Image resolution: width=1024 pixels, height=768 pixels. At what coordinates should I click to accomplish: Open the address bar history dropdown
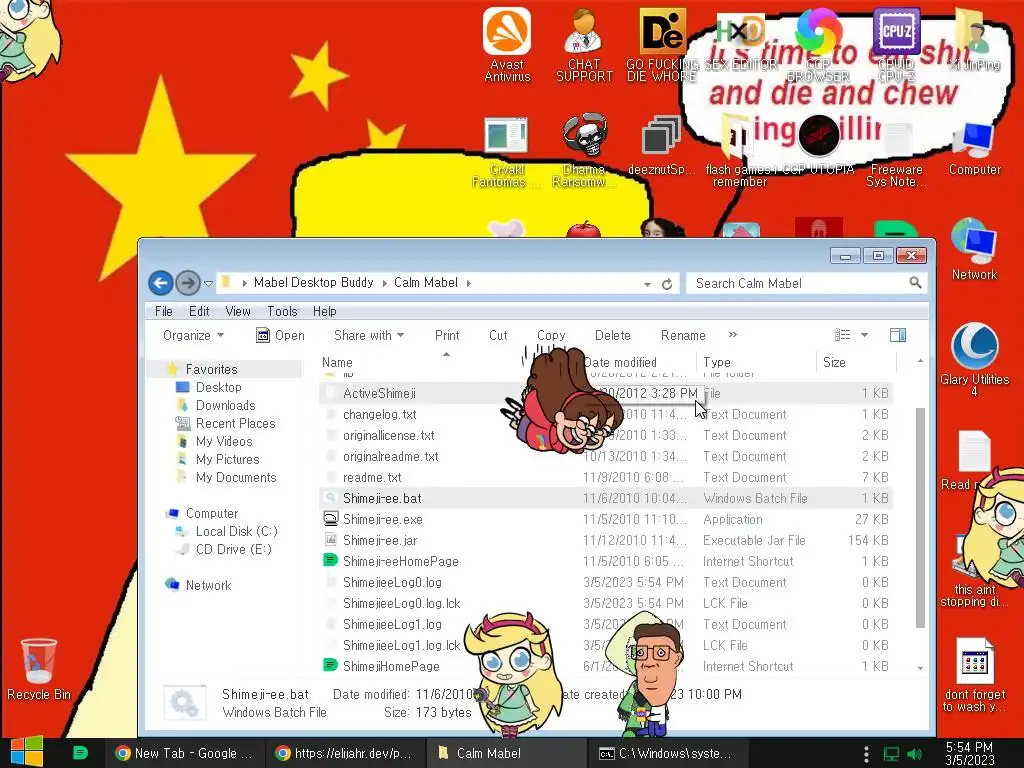click(x=647, y=284)
